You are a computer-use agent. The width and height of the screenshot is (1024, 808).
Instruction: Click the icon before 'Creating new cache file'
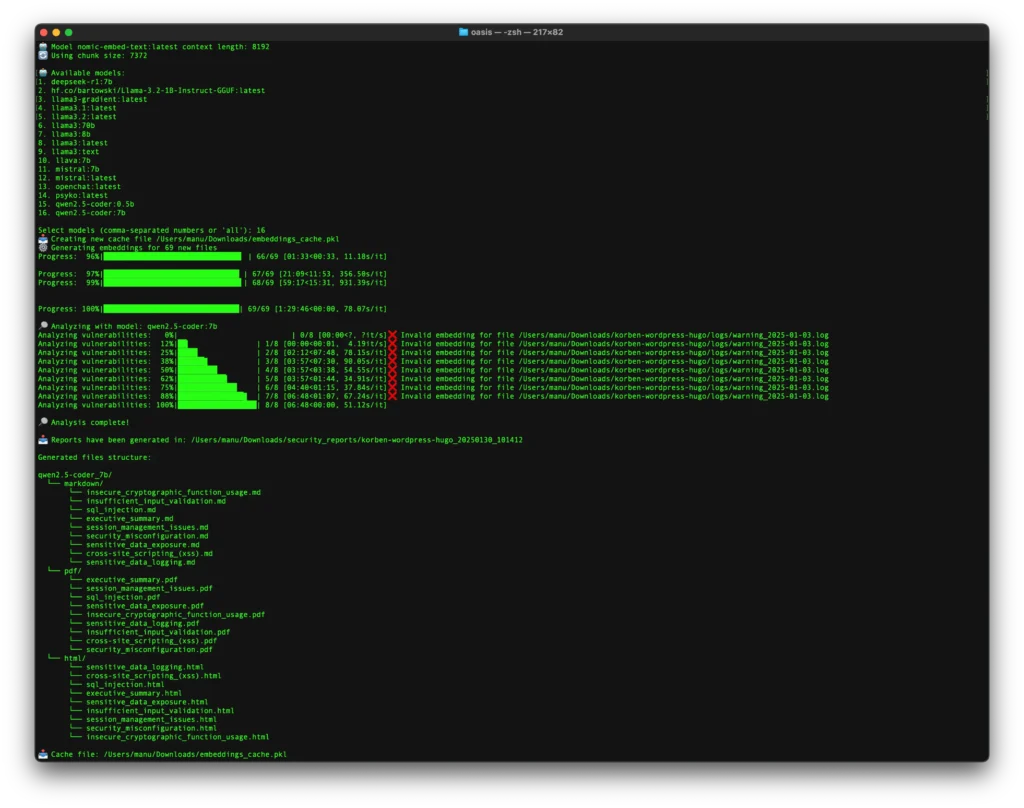(43, 238)
